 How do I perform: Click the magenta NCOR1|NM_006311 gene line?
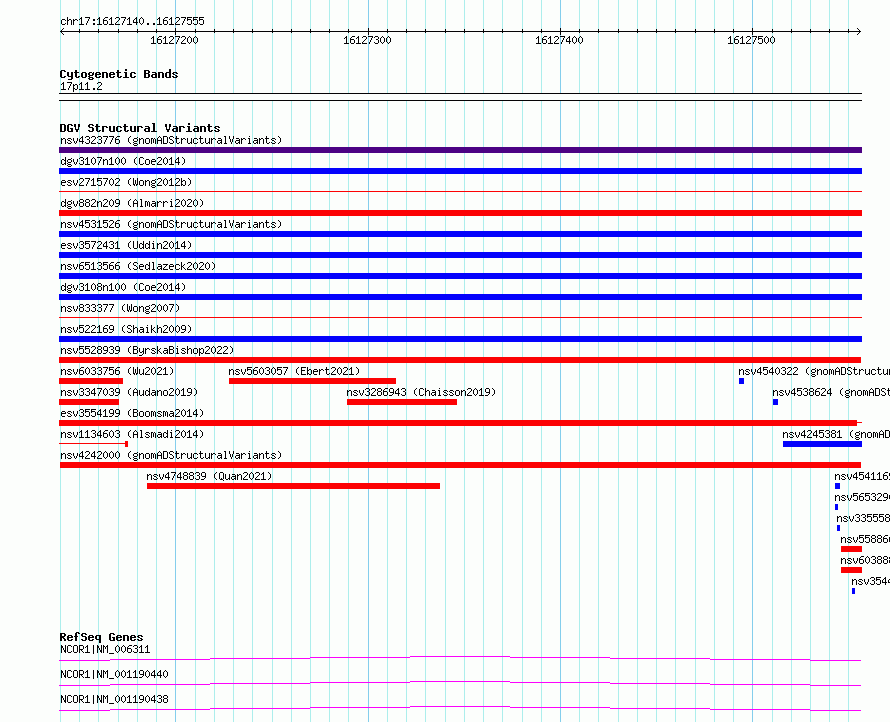pyautogui.click(x=460, y=658)
